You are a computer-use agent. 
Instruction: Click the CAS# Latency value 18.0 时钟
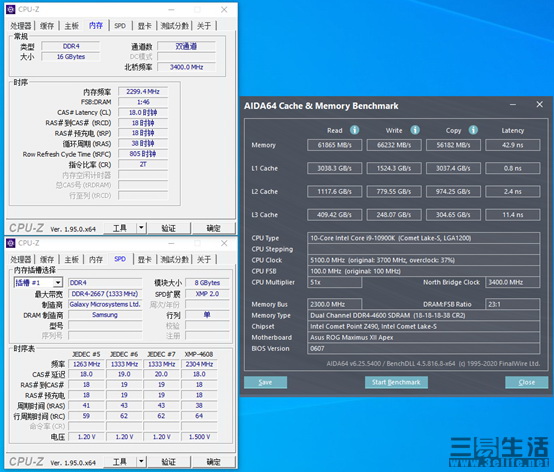(143, 112)
